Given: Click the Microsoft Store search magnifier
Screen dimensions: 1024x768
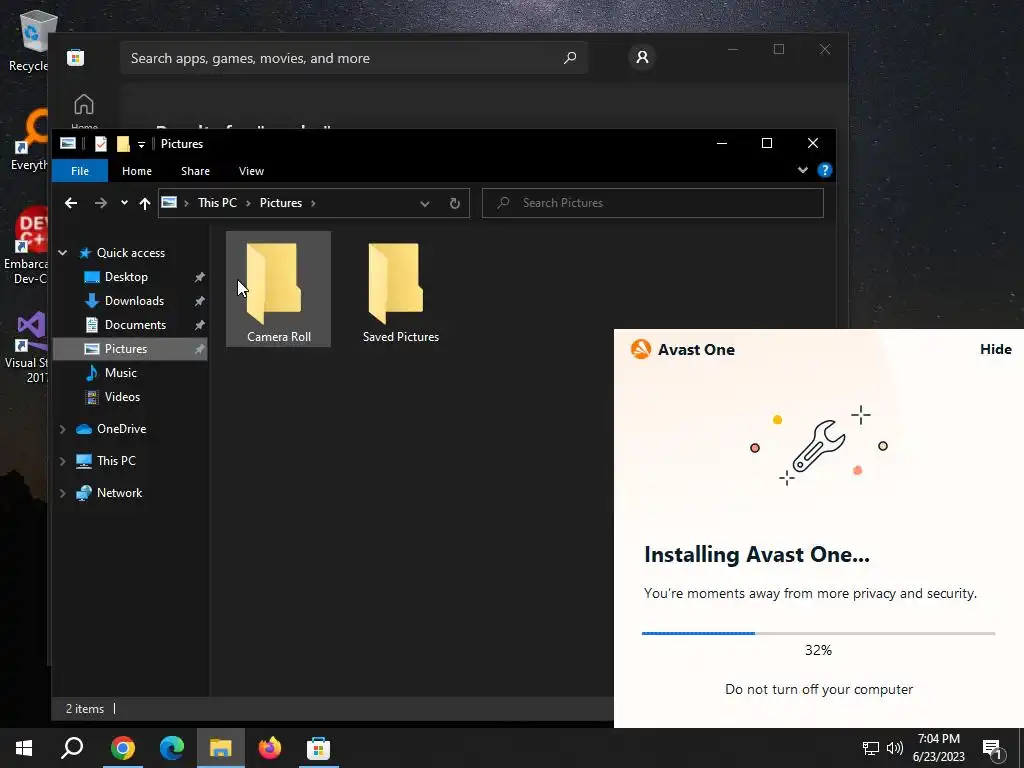Looking at the screenshot, I should (569, 58).
